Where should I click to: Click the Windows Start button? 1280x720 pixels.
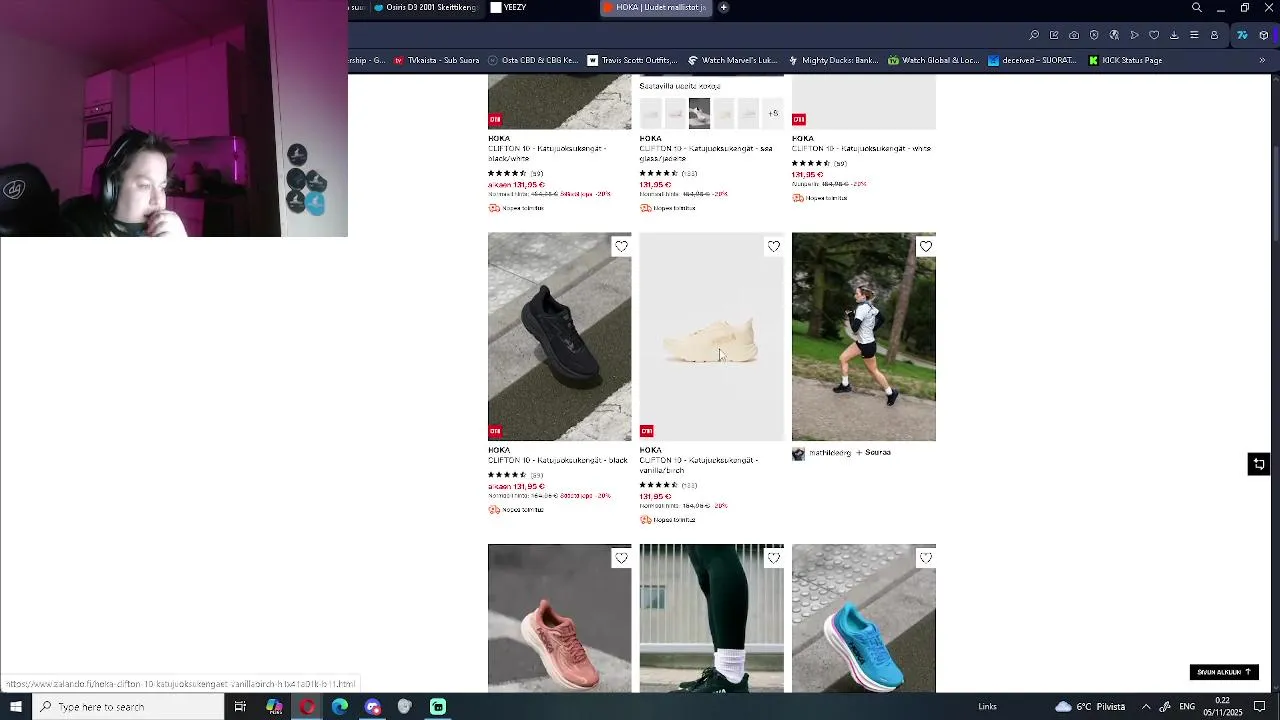click(16, 707)
